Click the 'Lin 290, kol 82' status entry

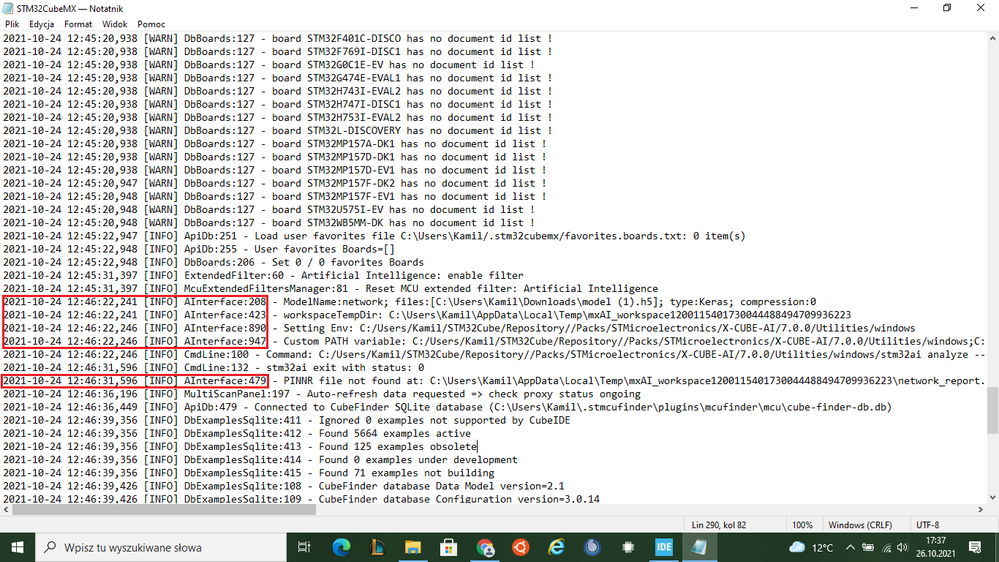coord(719,525)
